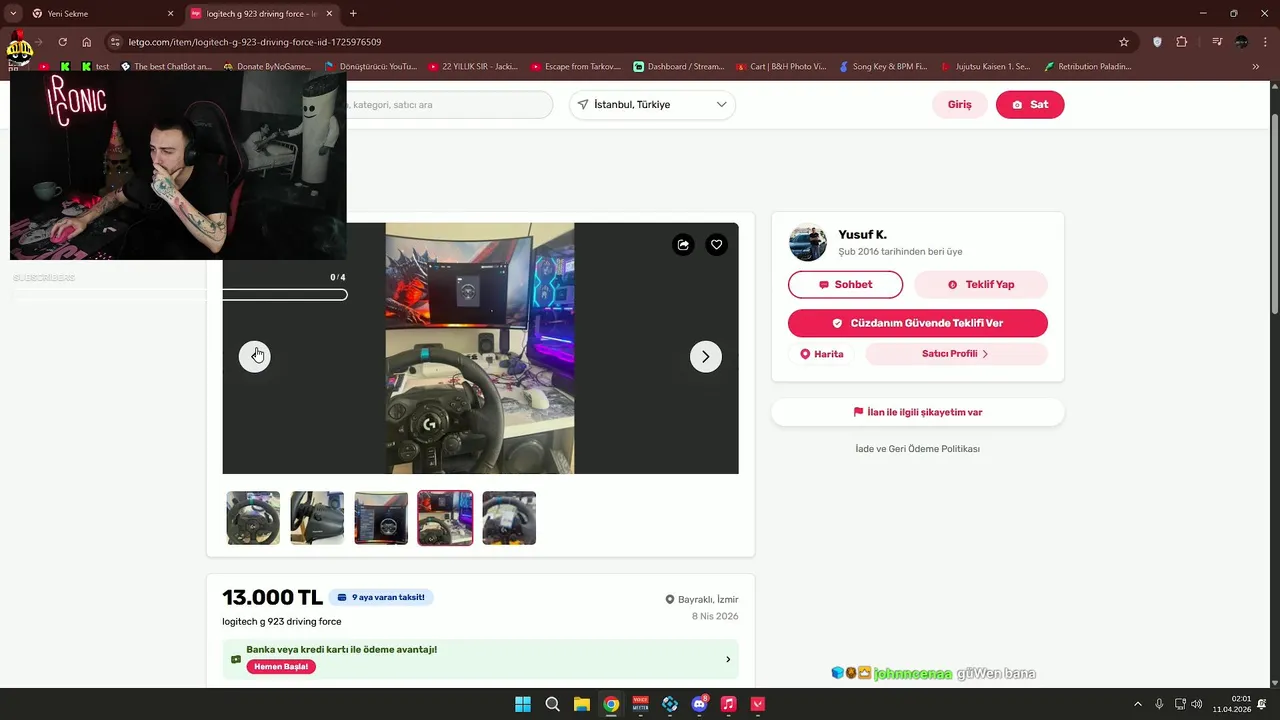Image resolution: width=1280 pixels, height=720 pixels.
Task: Close the logitech g 923 tab
Action: pos(329,14)
